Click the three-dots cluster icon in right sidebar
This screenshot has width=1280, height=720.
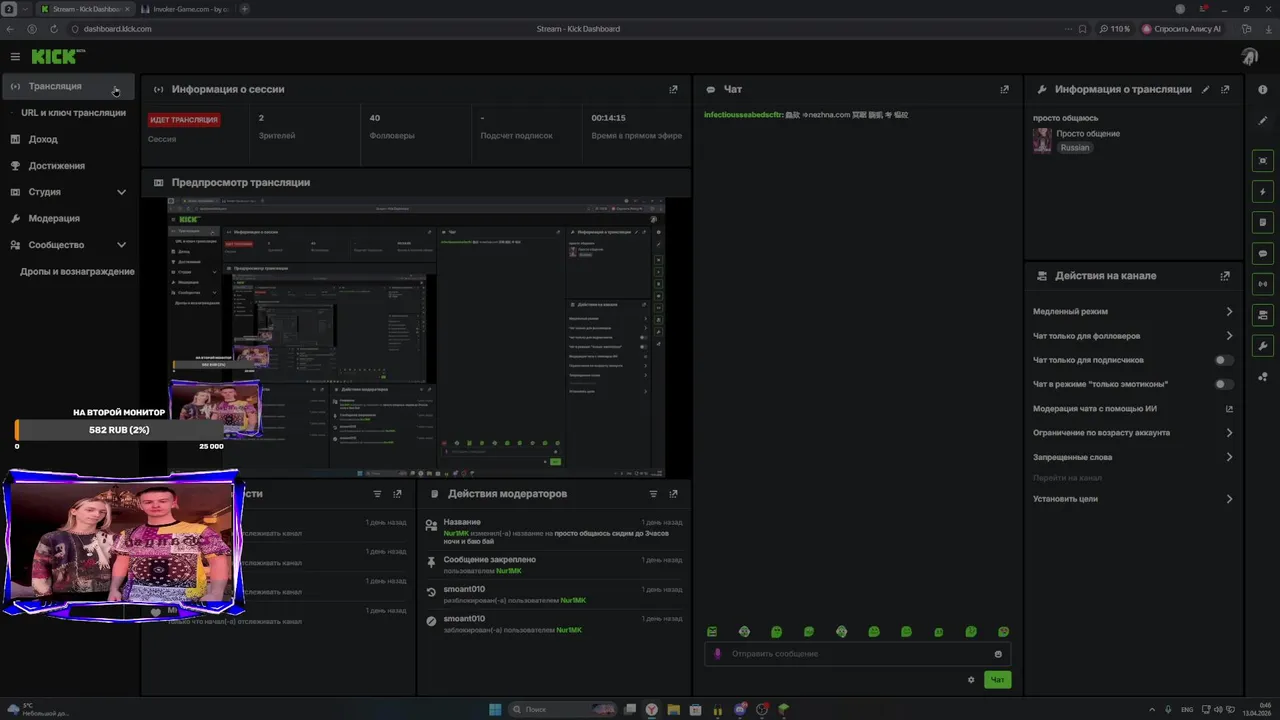point(1263,377)
